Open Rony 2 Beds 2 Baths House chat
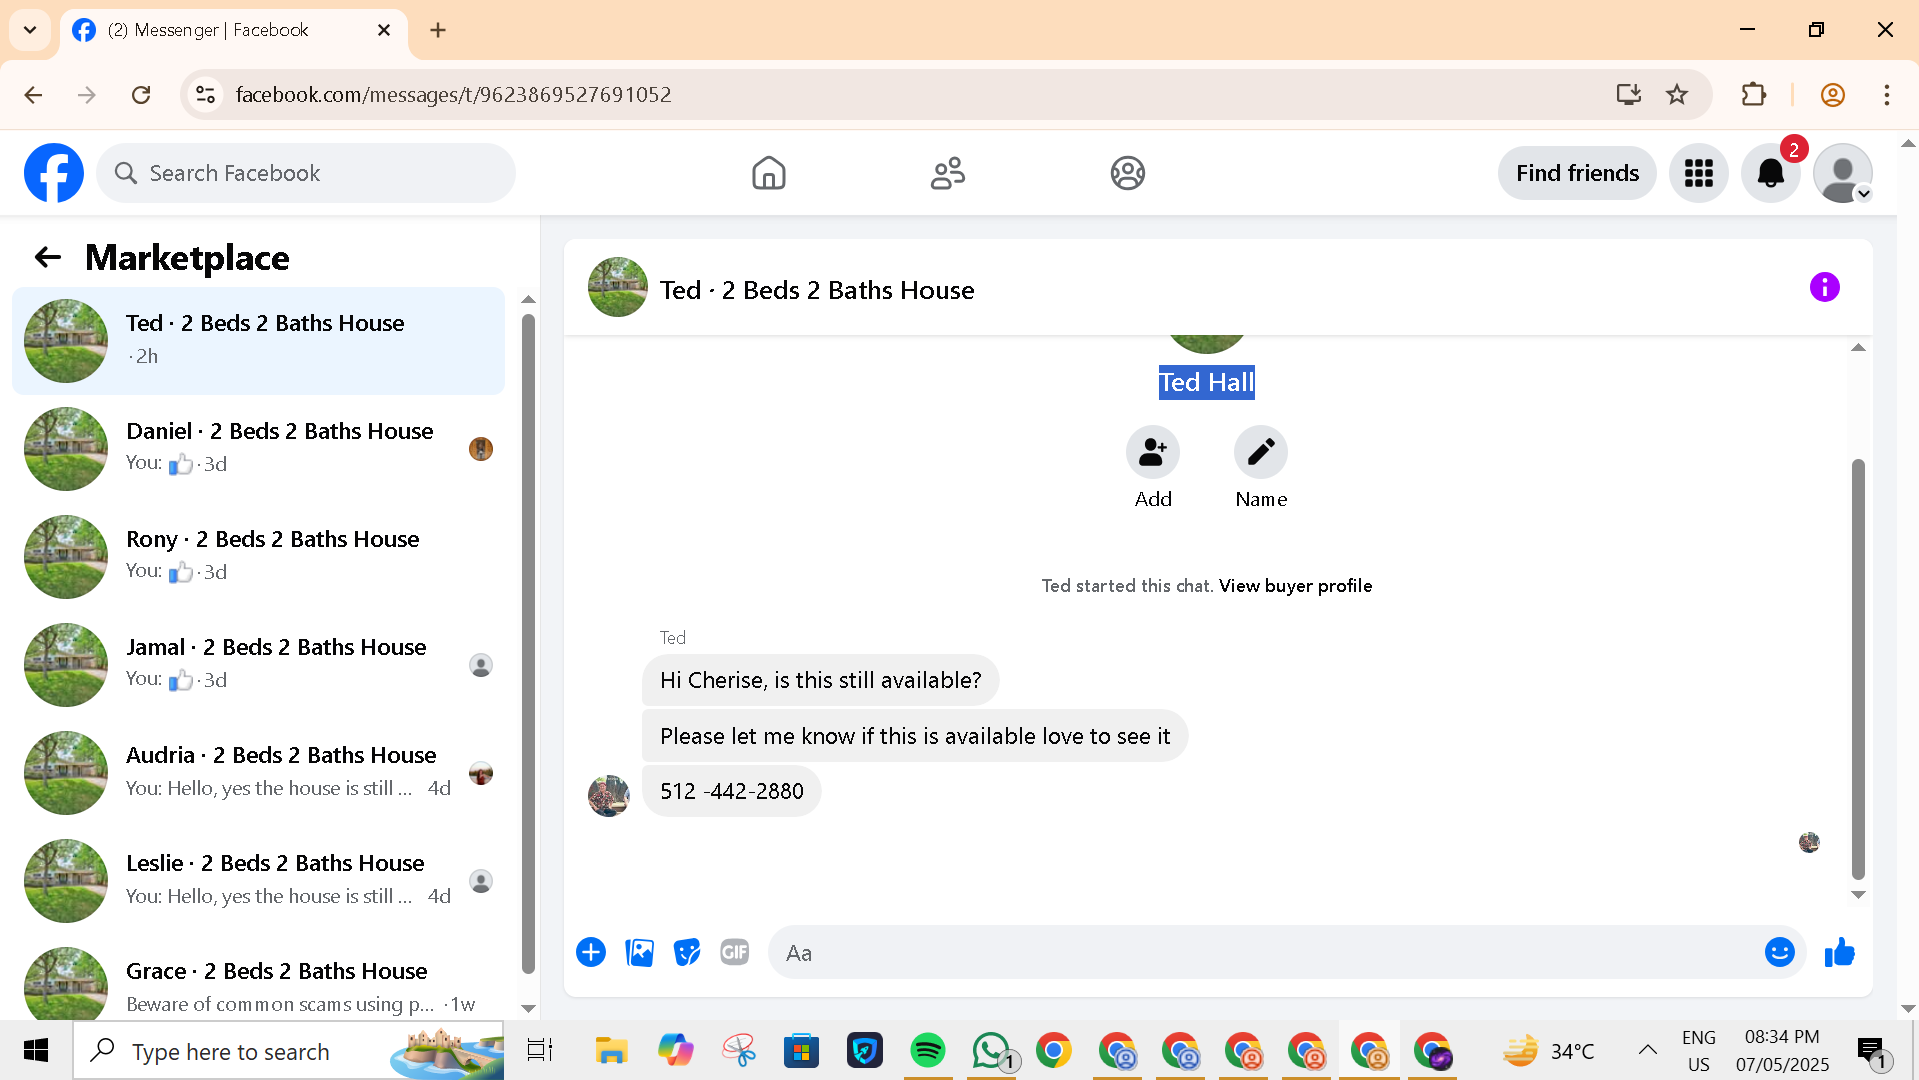The width and height of the screenshot is (1919, 1080). coord(258,557)
